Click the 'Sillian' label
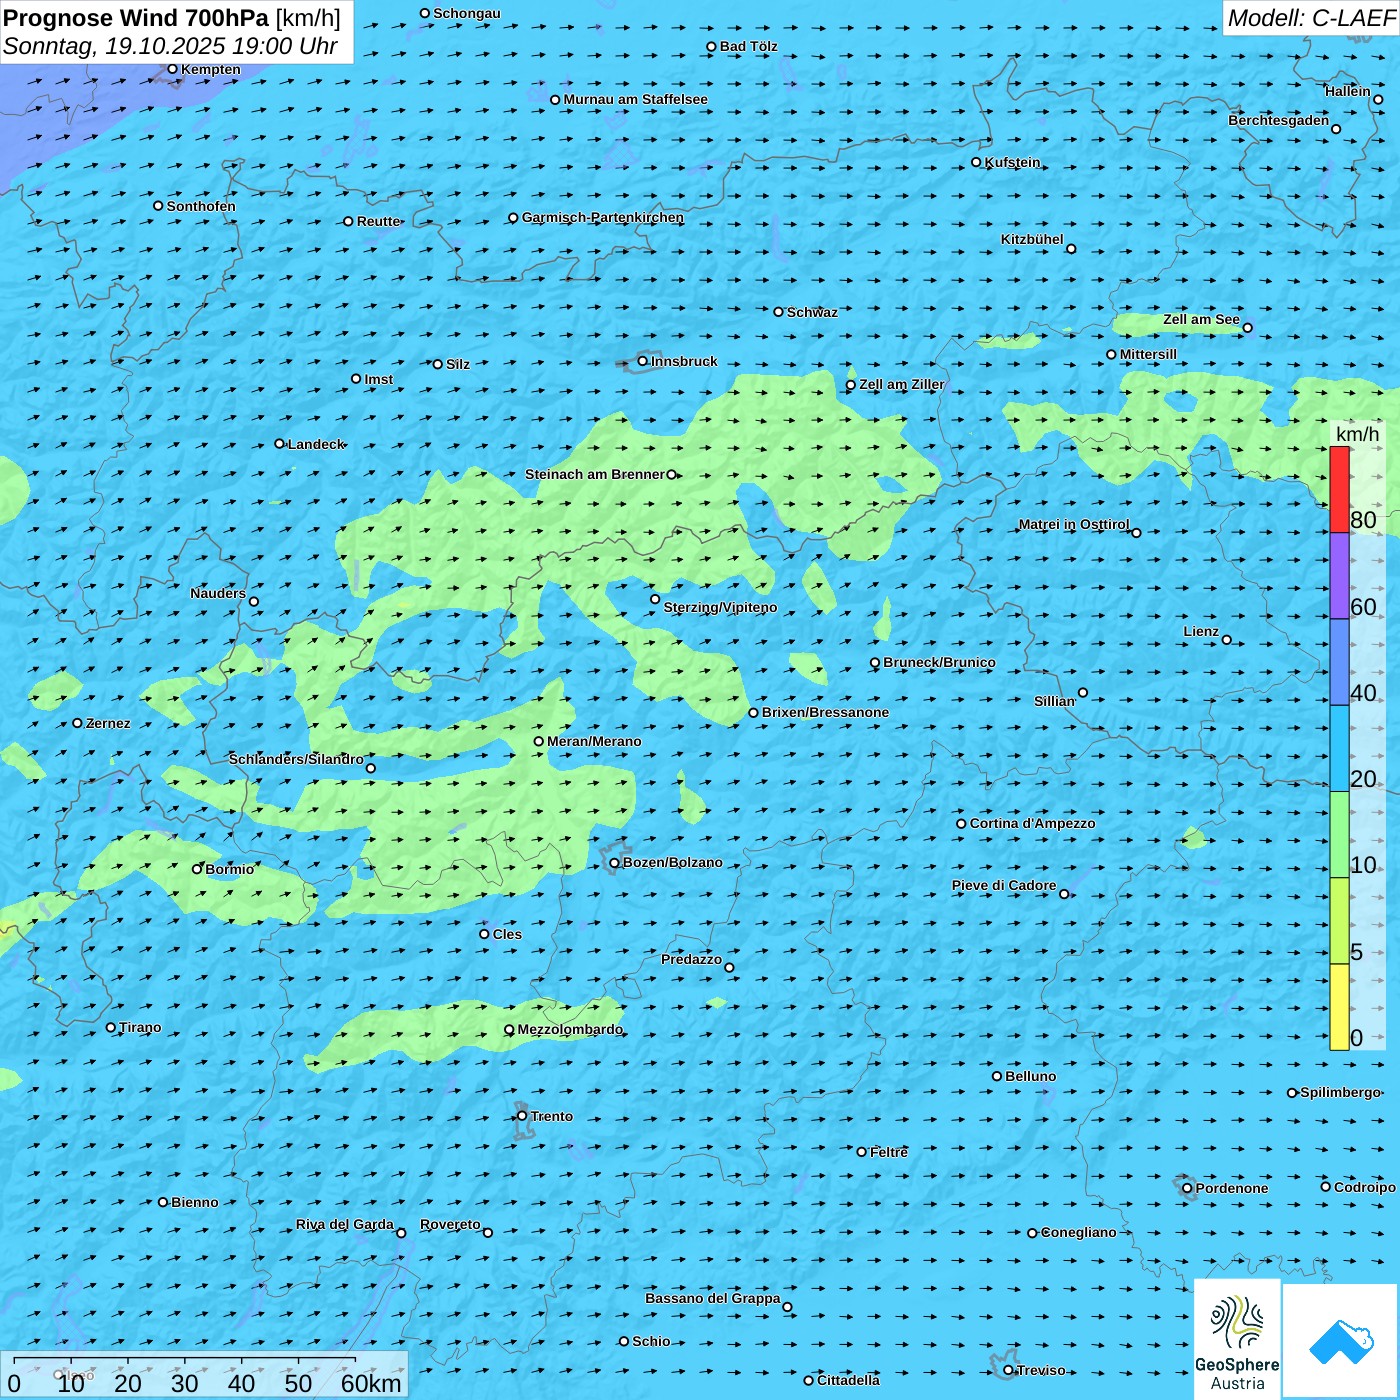The height and width of the screenshot is (1400, 1400). [1054, 701]
